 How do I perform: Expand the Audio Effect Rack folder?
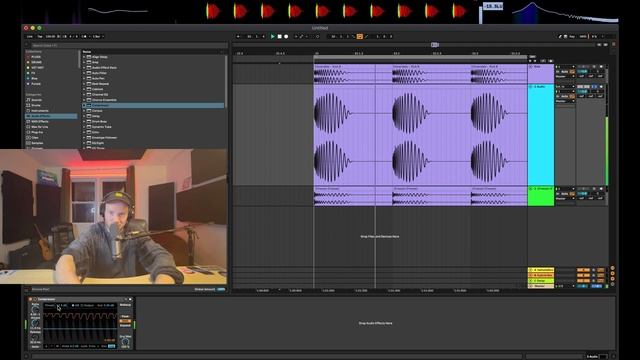84,68
